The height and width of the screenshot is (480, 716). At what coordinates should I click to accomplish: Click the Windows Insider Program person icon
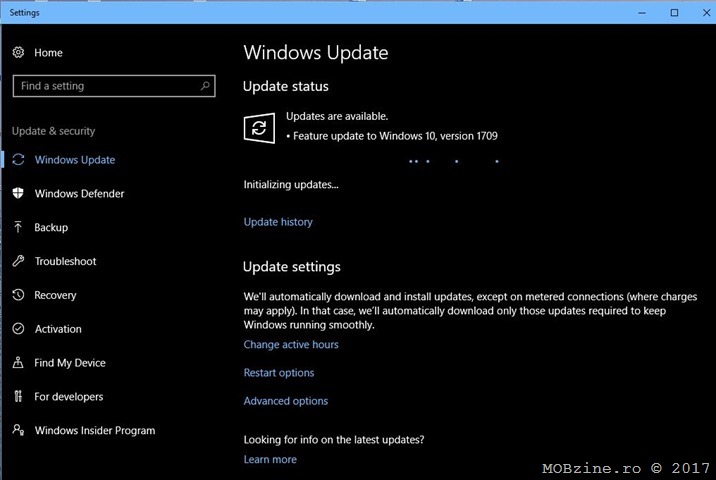click(x=18, y=430)
